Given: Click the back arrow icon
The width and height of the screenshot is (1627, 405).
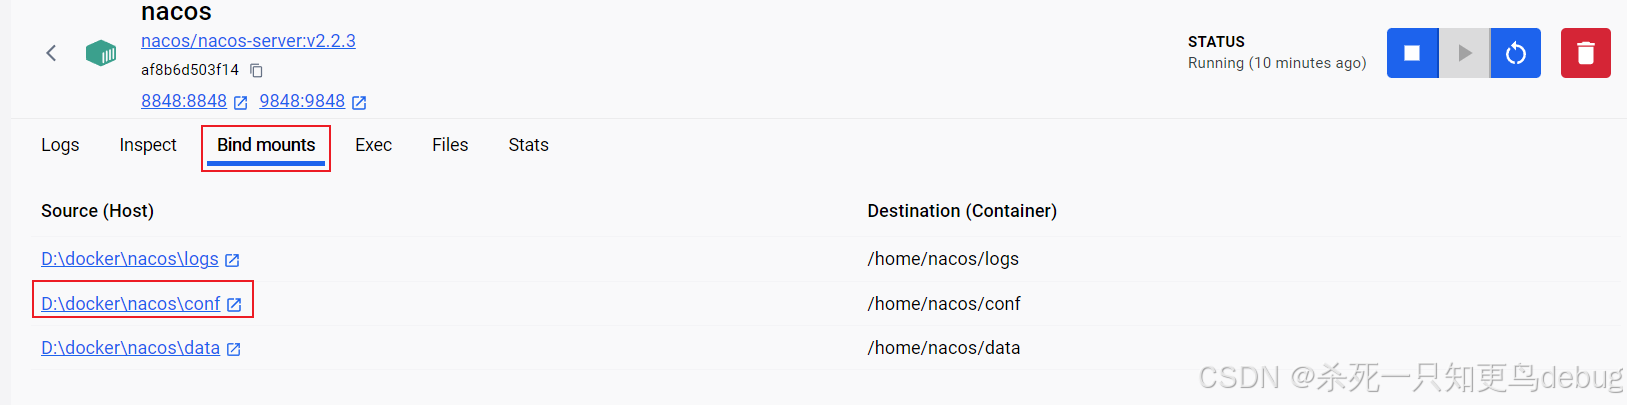Looking at the screenshot, I should (x=51, y=53).
